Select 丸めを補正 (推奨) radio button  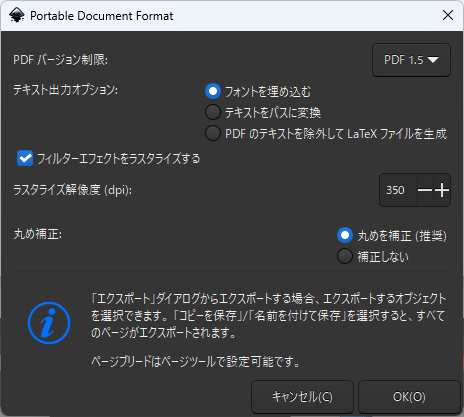[x=345, y=235]
